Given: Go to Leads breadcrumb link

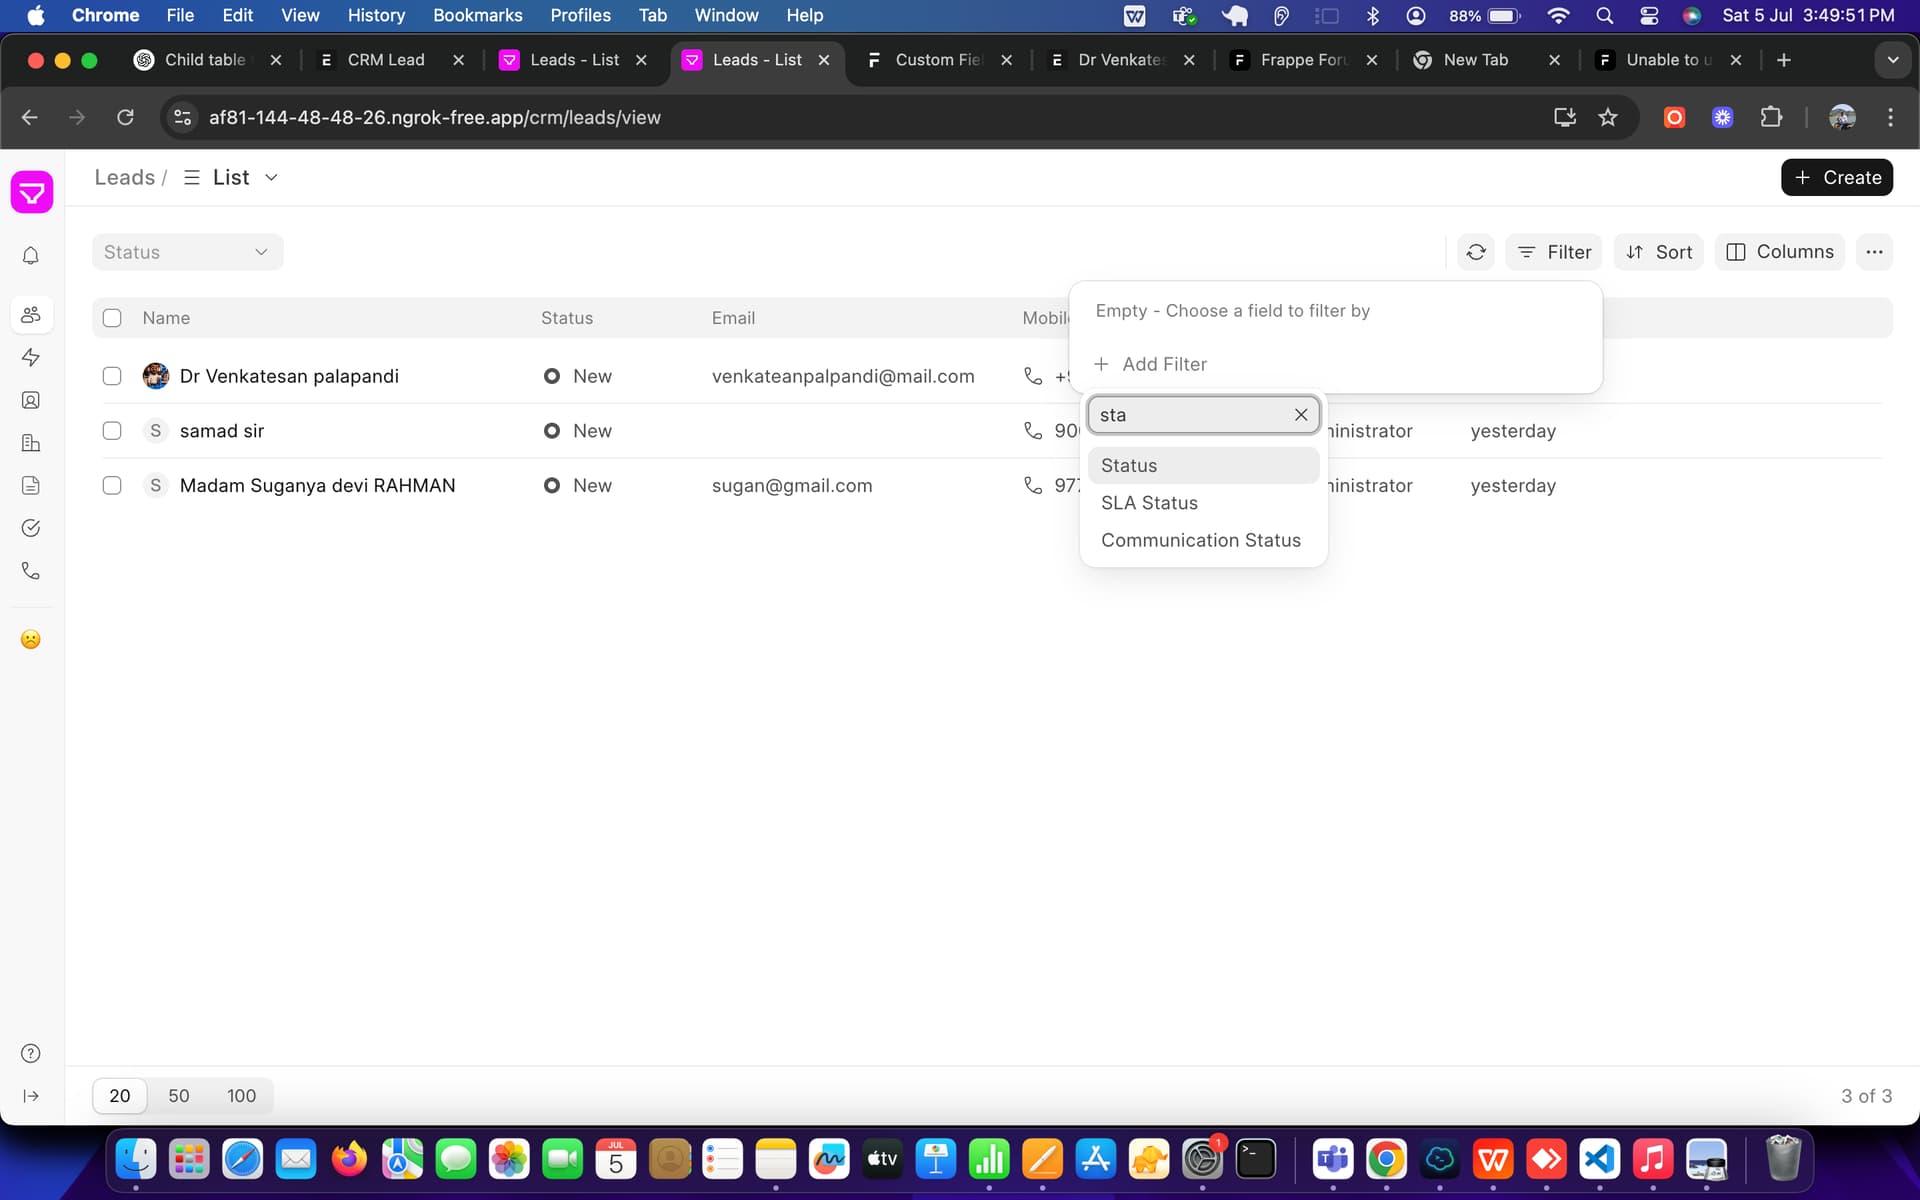Looking at the screenshot, I should click(125, 177).
